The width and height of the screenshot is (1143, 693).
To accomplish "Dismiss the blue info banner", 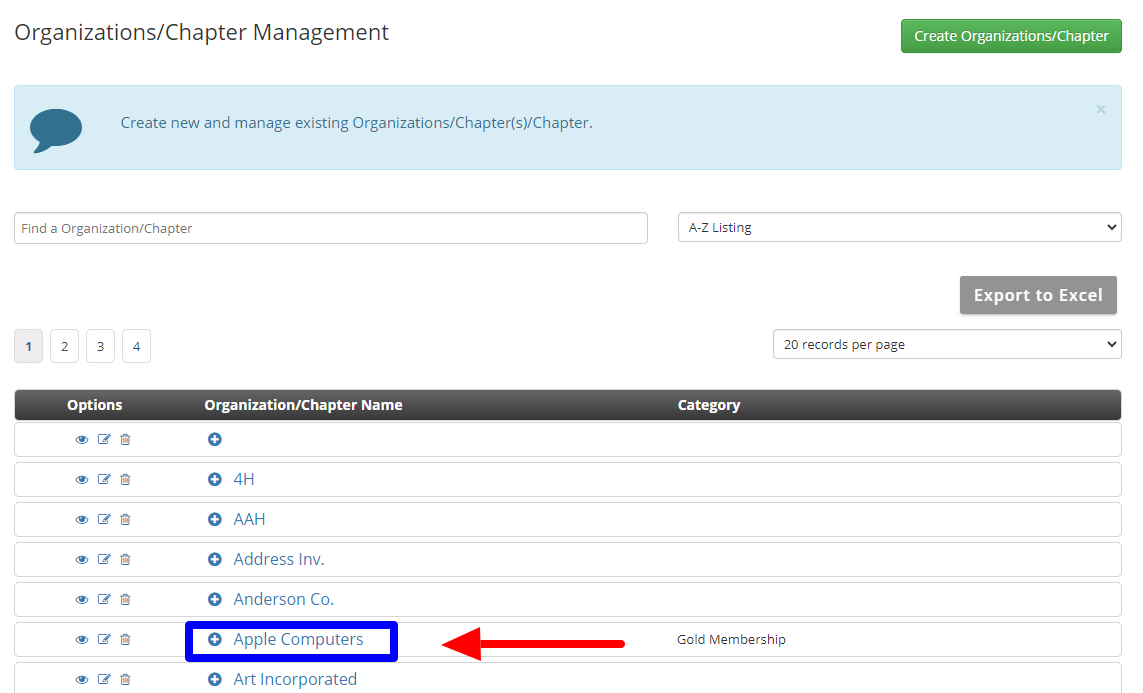I will click(x=1101, y=109).
